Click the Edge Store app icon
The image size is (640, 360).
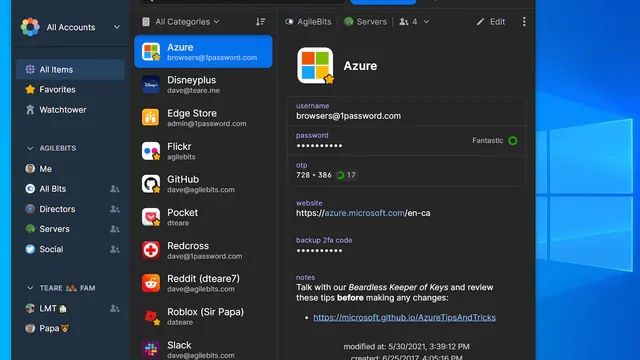click(x=151, y=118)
